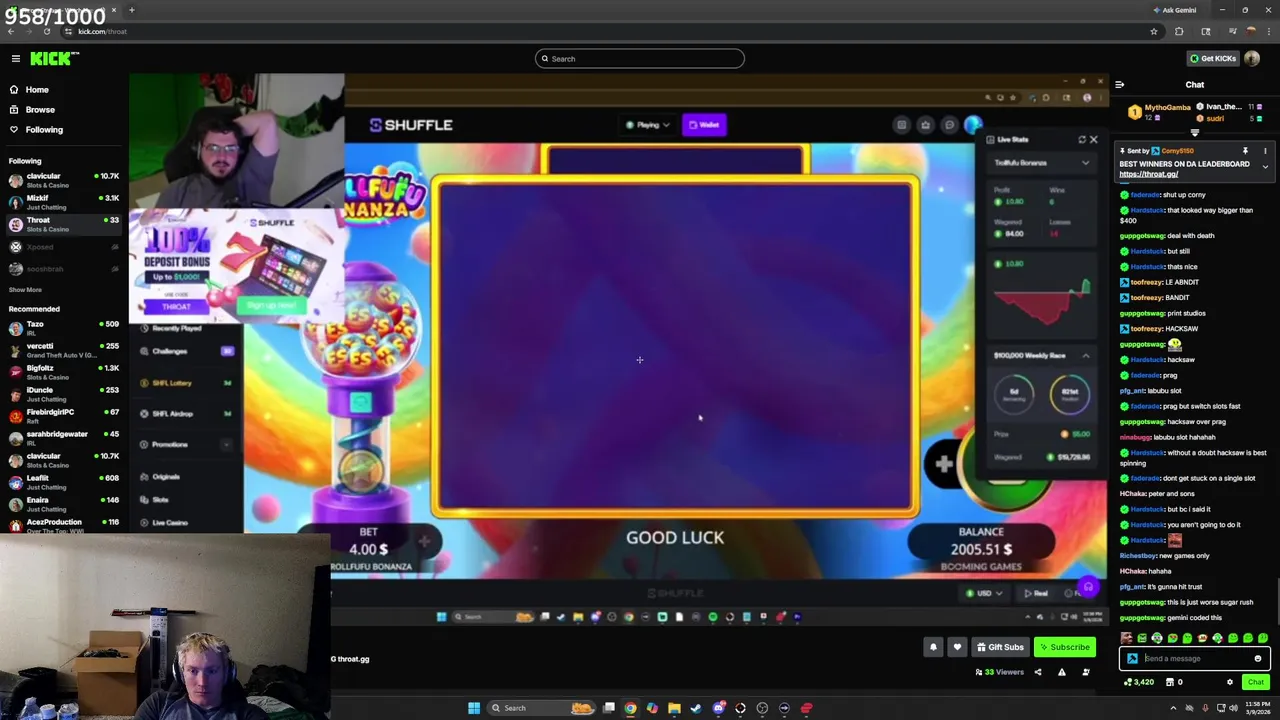Expand the pinned message chevron
The height and width of the screenshot is (720, 1280).
[x=1265, y=167]
